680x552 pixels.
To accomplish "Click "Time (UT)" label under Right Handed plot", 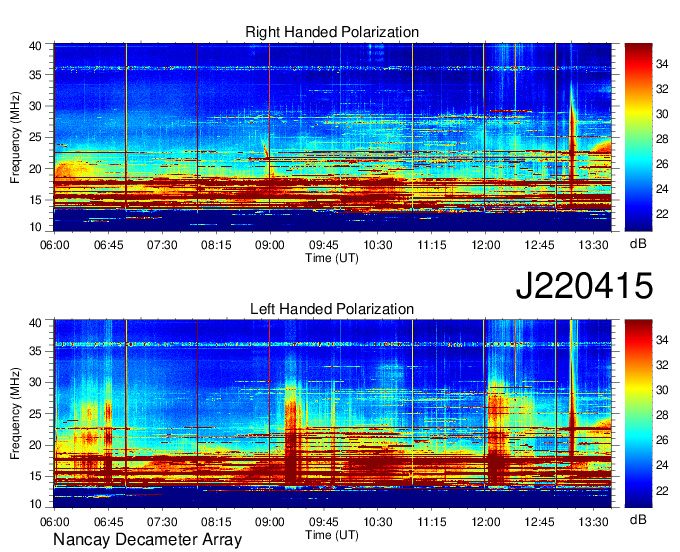I will [x=332, y=258].
